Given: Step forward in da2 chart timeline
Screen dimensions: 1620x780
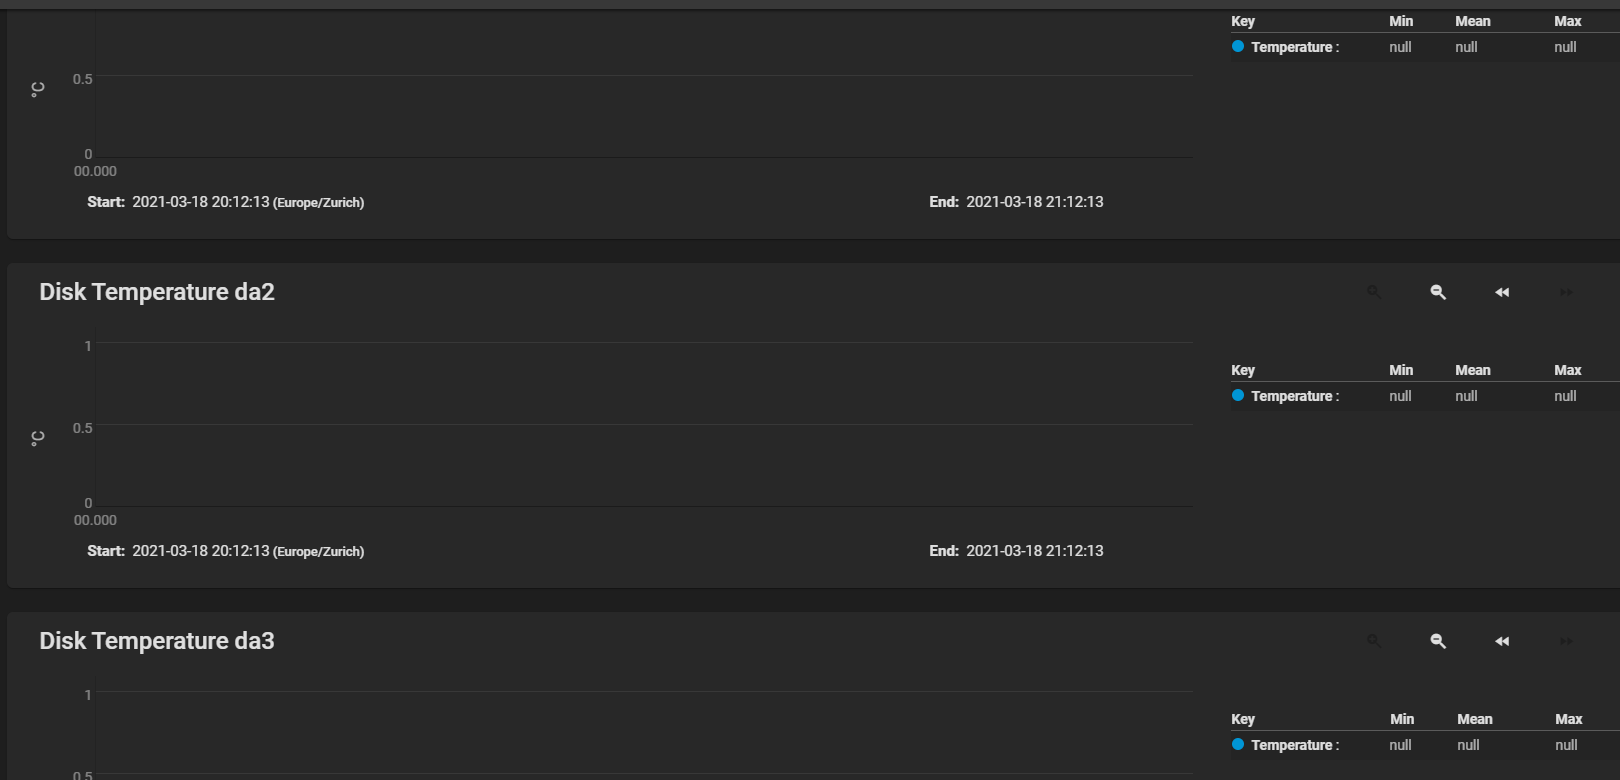Looking at the screenshot, I should click(1566, 292).
